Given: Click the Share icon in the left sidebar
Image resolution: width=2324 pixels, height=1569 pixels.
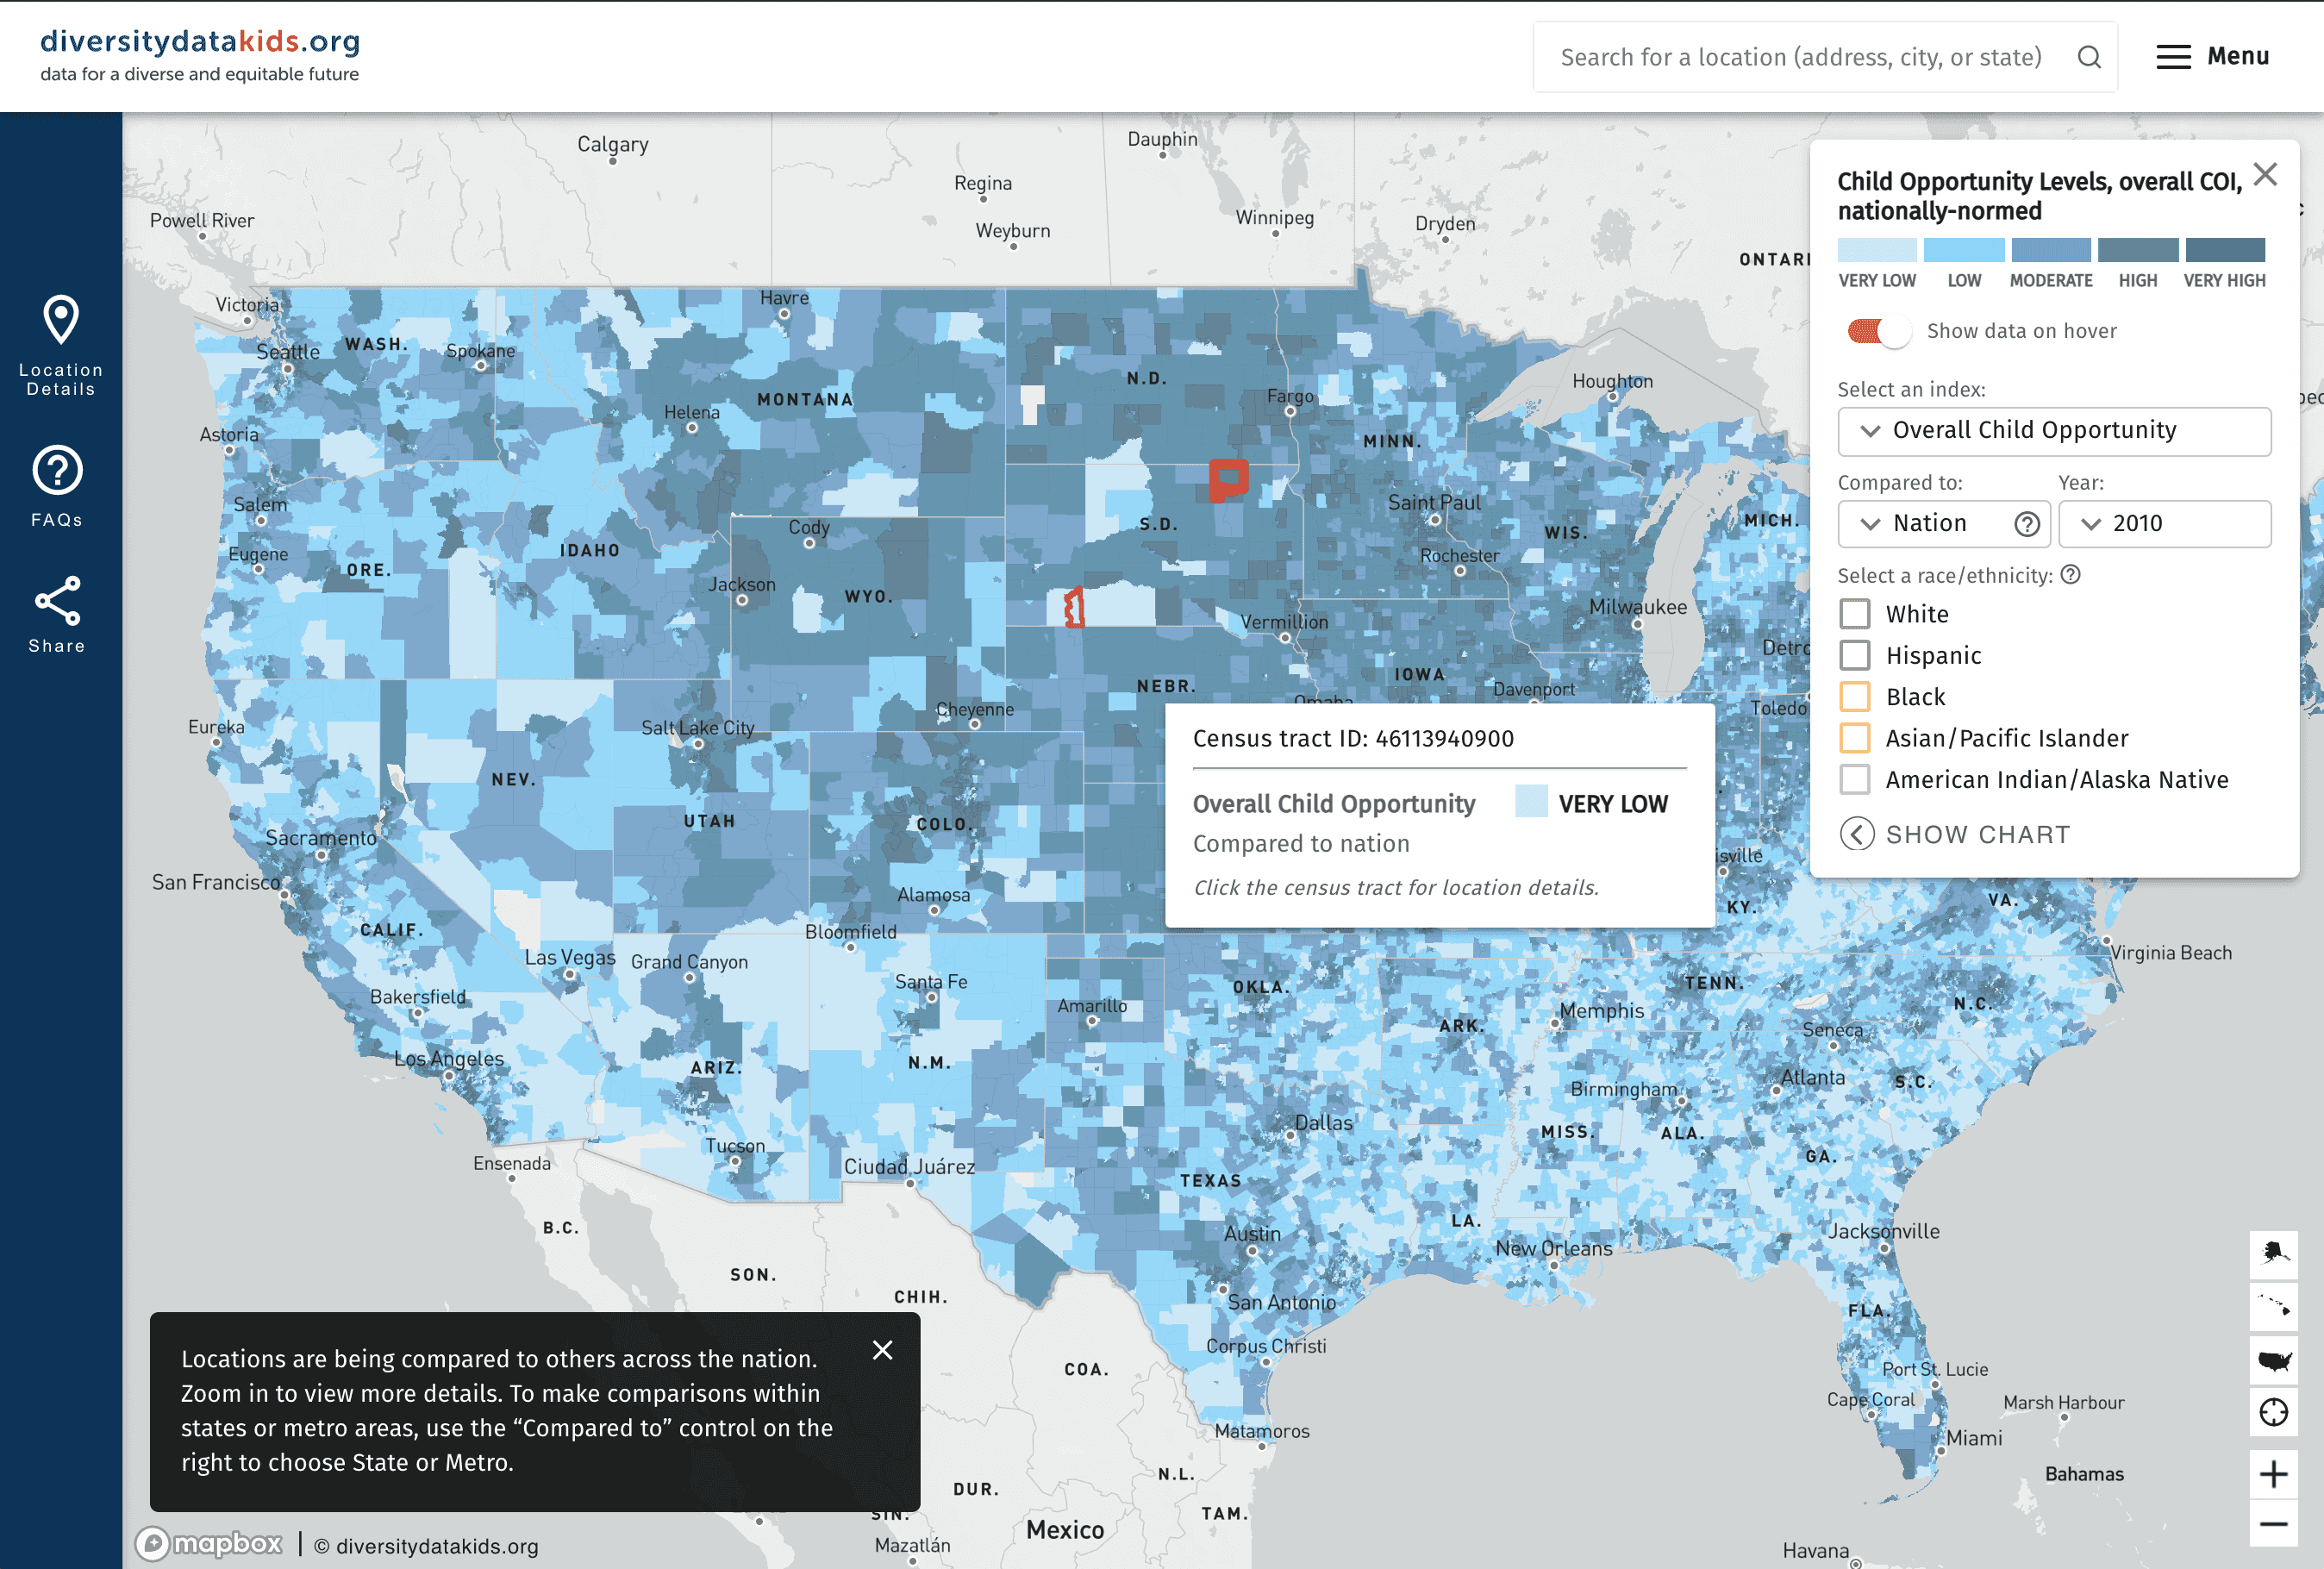Looking at the screenshot, I should tap(59, 598).
